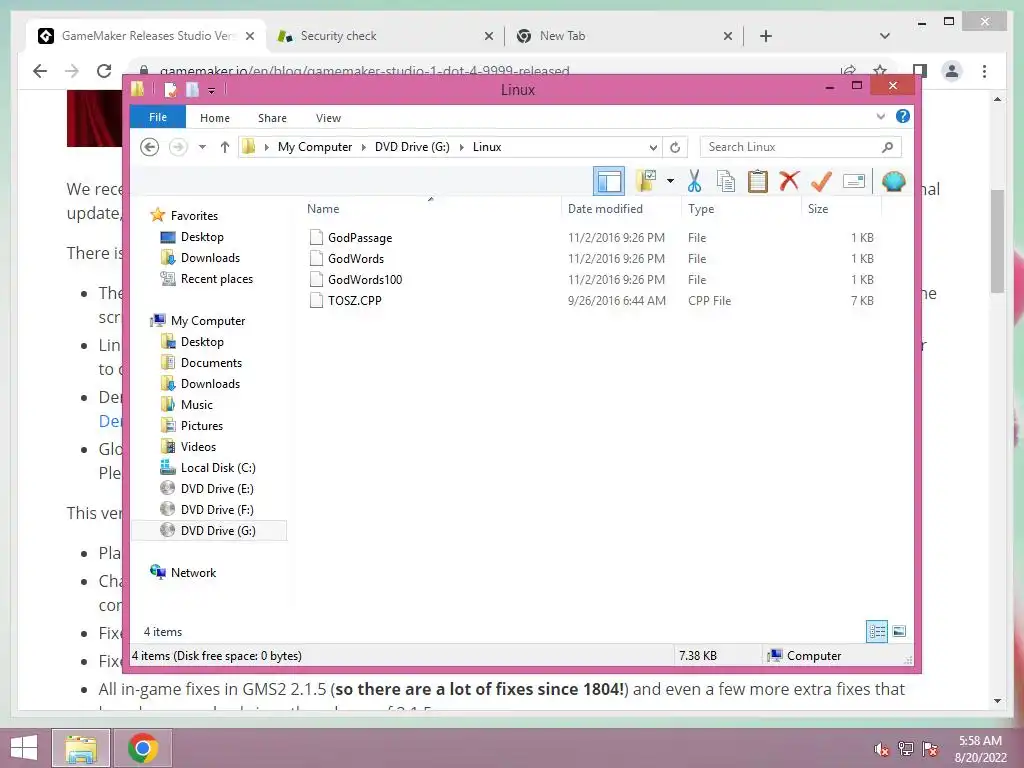Select the GodWords100 file

coord(365,280)
